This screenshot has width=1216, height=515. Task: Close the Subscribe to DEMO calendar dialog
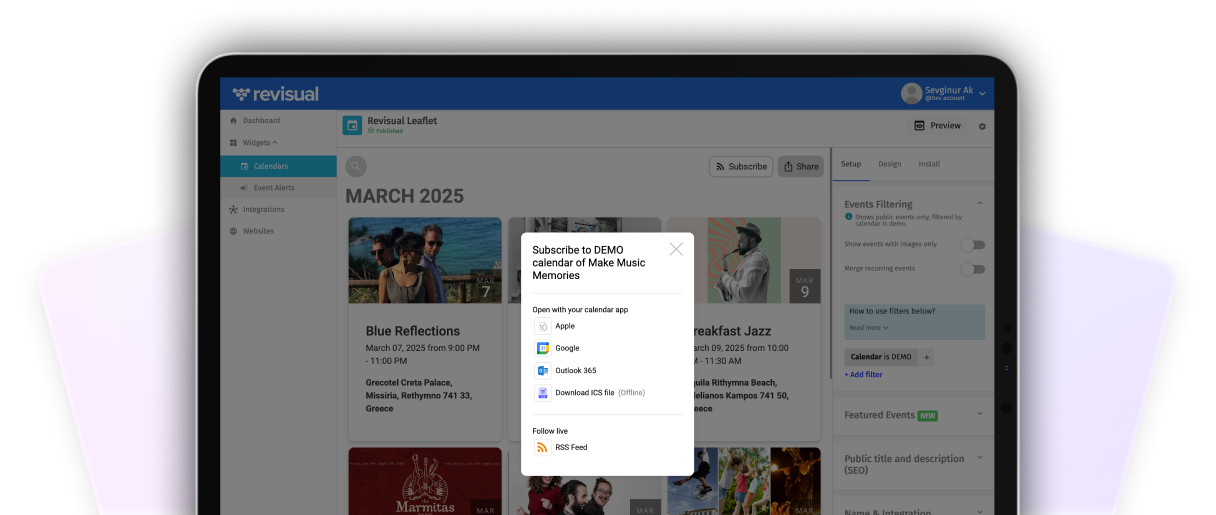click(676, 249)
